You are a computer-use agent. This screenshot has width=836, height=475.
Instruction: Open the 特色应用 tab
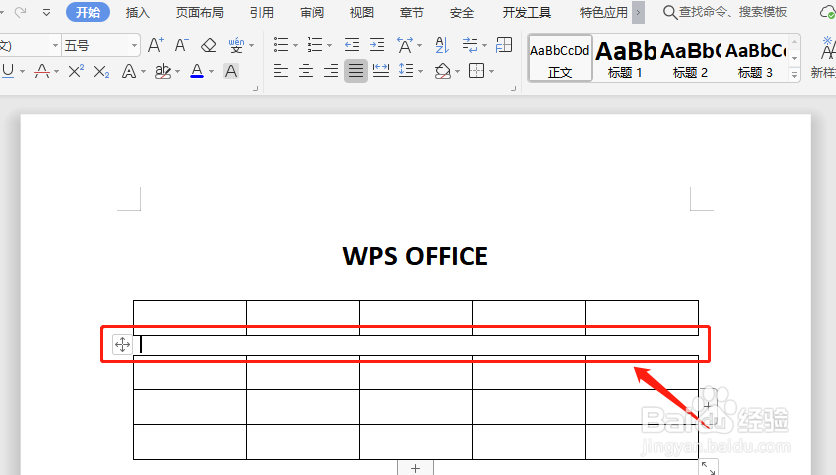604,12
